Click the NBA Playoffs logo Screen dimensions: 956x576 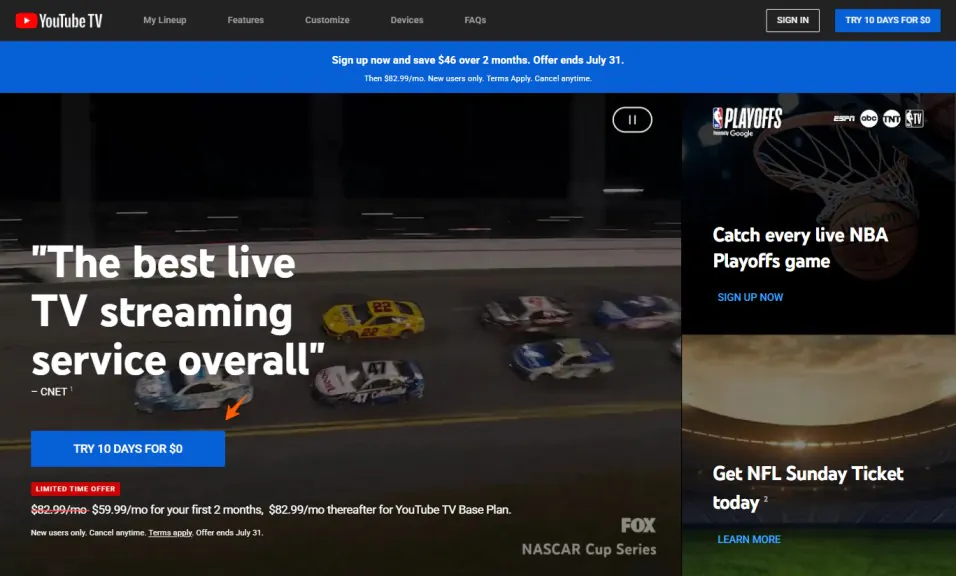point(747,121)
